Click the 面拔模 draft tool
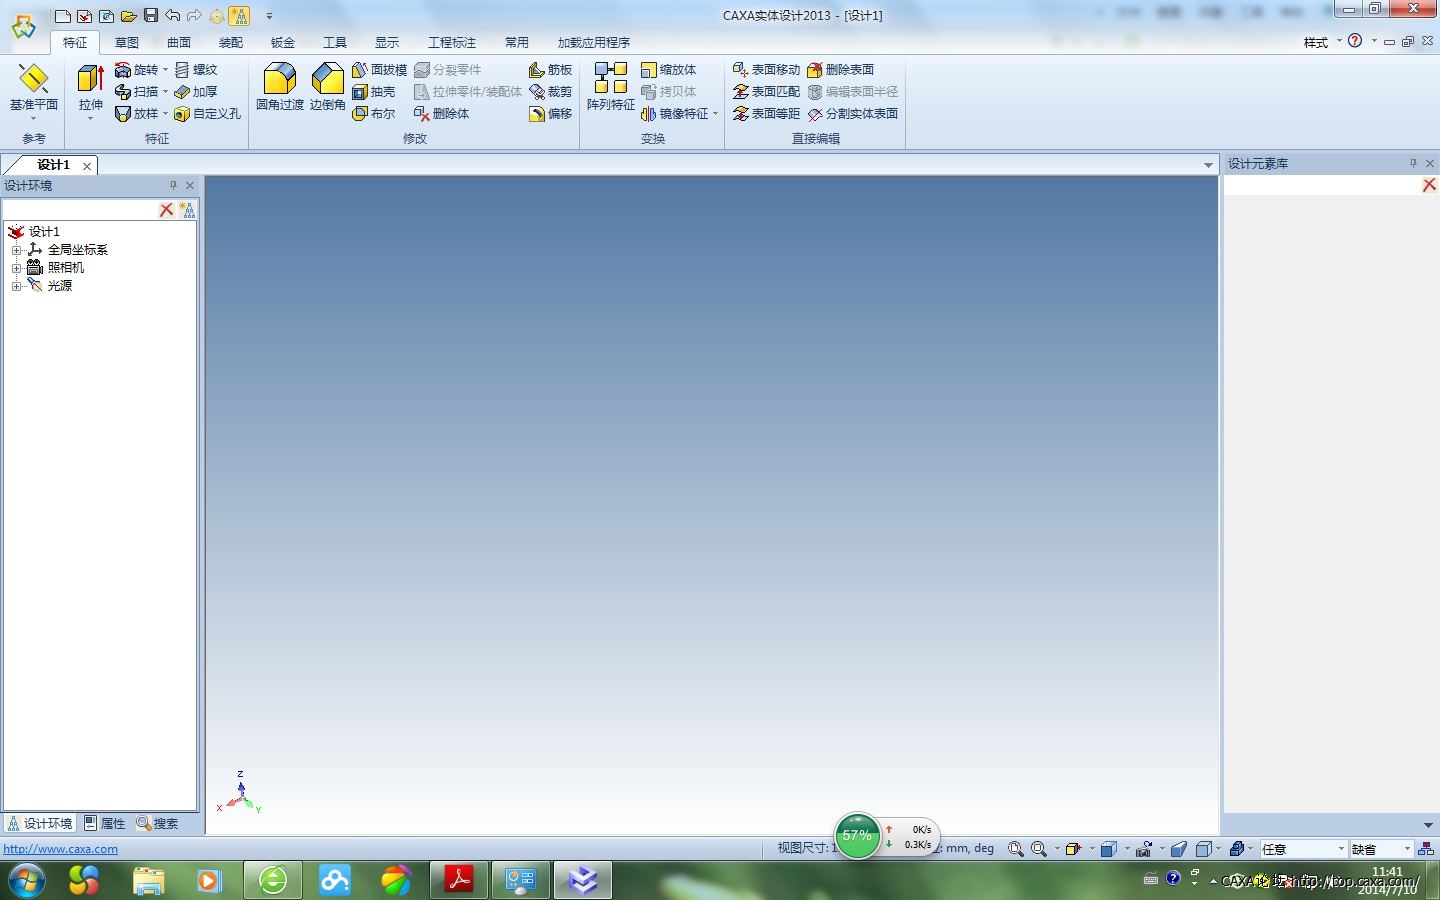 (379, 70)
